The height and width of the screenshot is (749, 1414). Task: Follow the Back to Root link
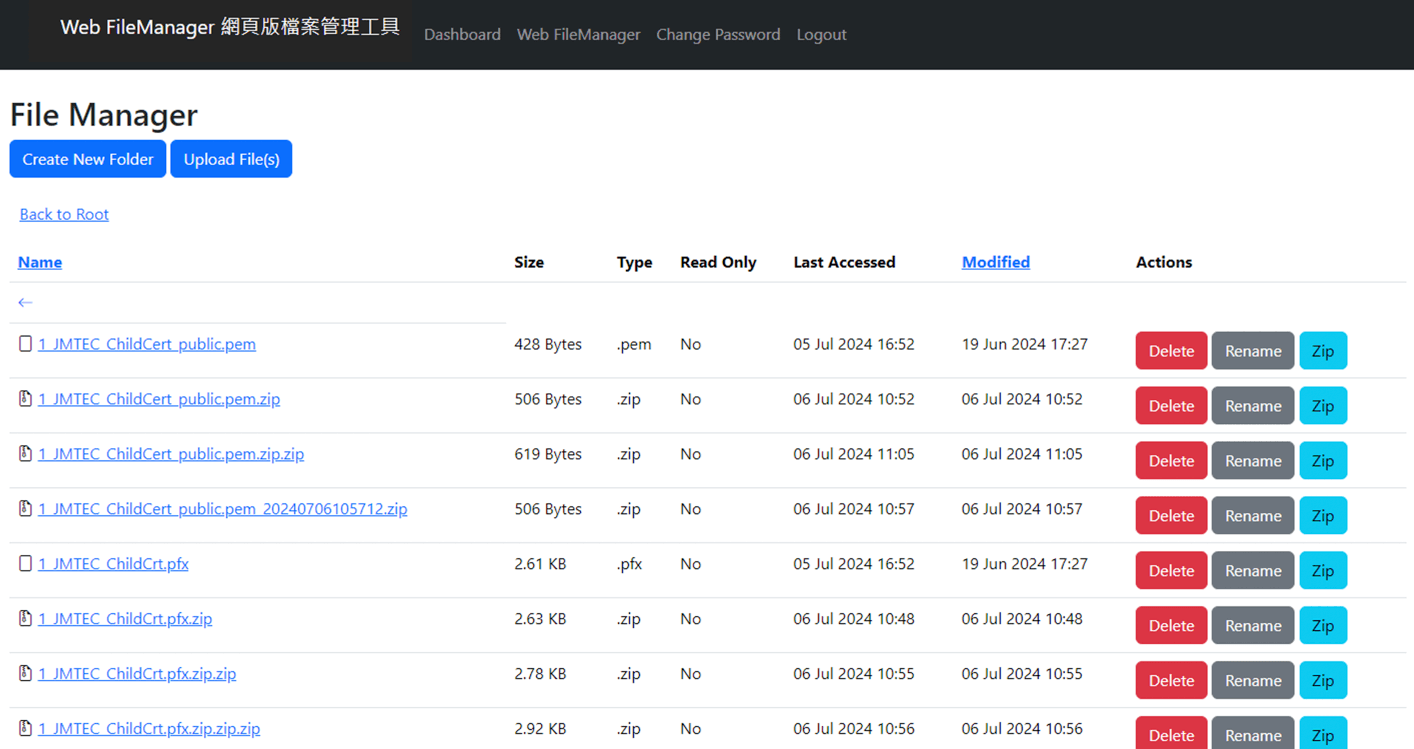pos(64,214)
